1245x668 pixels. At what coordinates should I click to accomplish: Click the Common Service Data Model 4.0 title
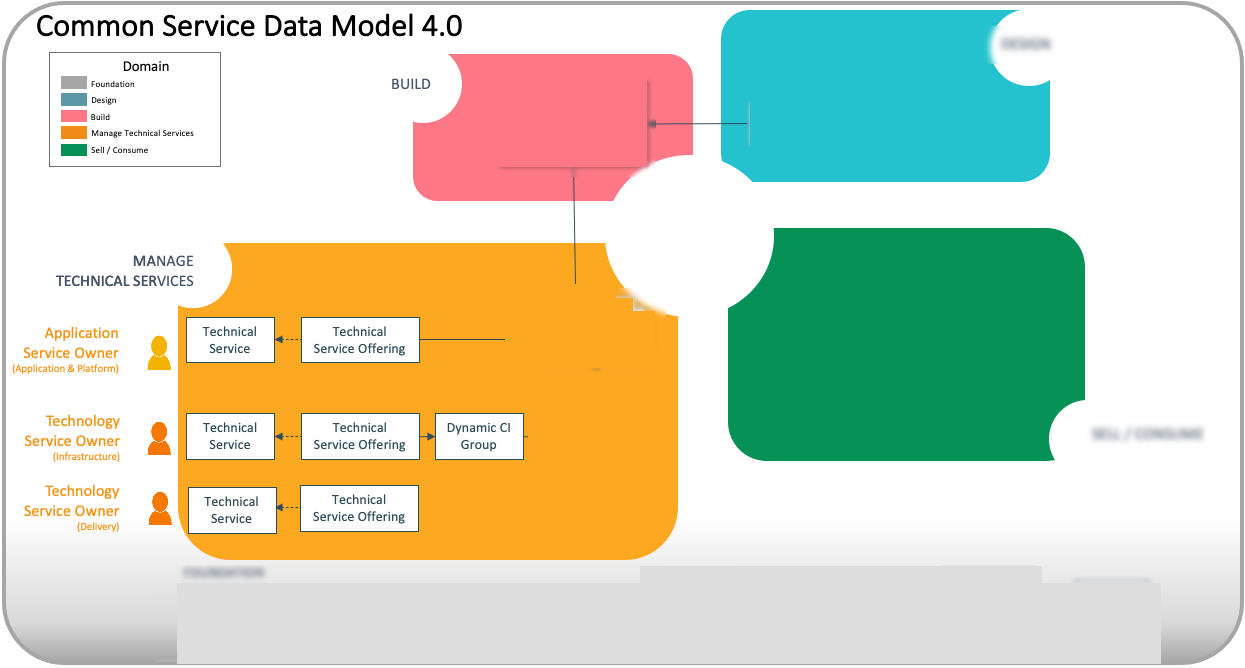tap(249, 26)
